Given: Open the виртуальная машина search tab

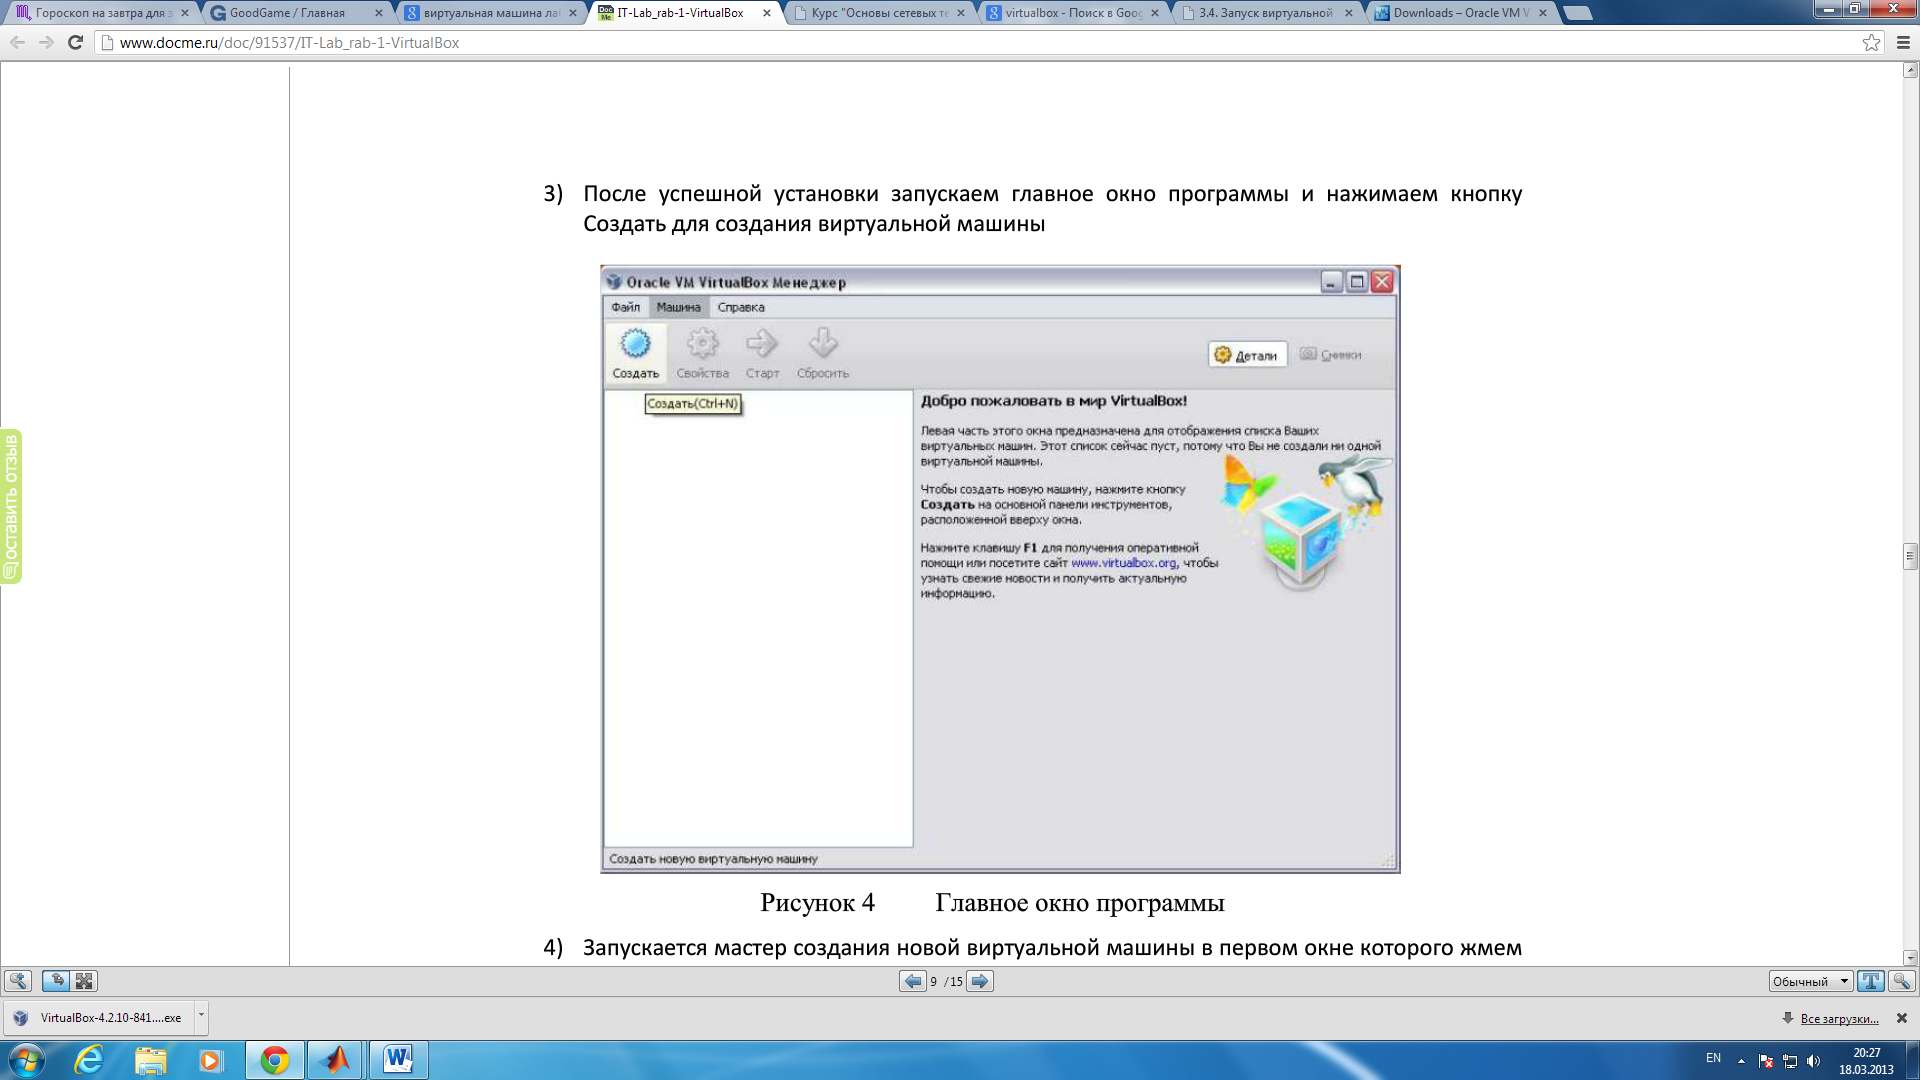Looking at the screenshot, I should (490, 13).
